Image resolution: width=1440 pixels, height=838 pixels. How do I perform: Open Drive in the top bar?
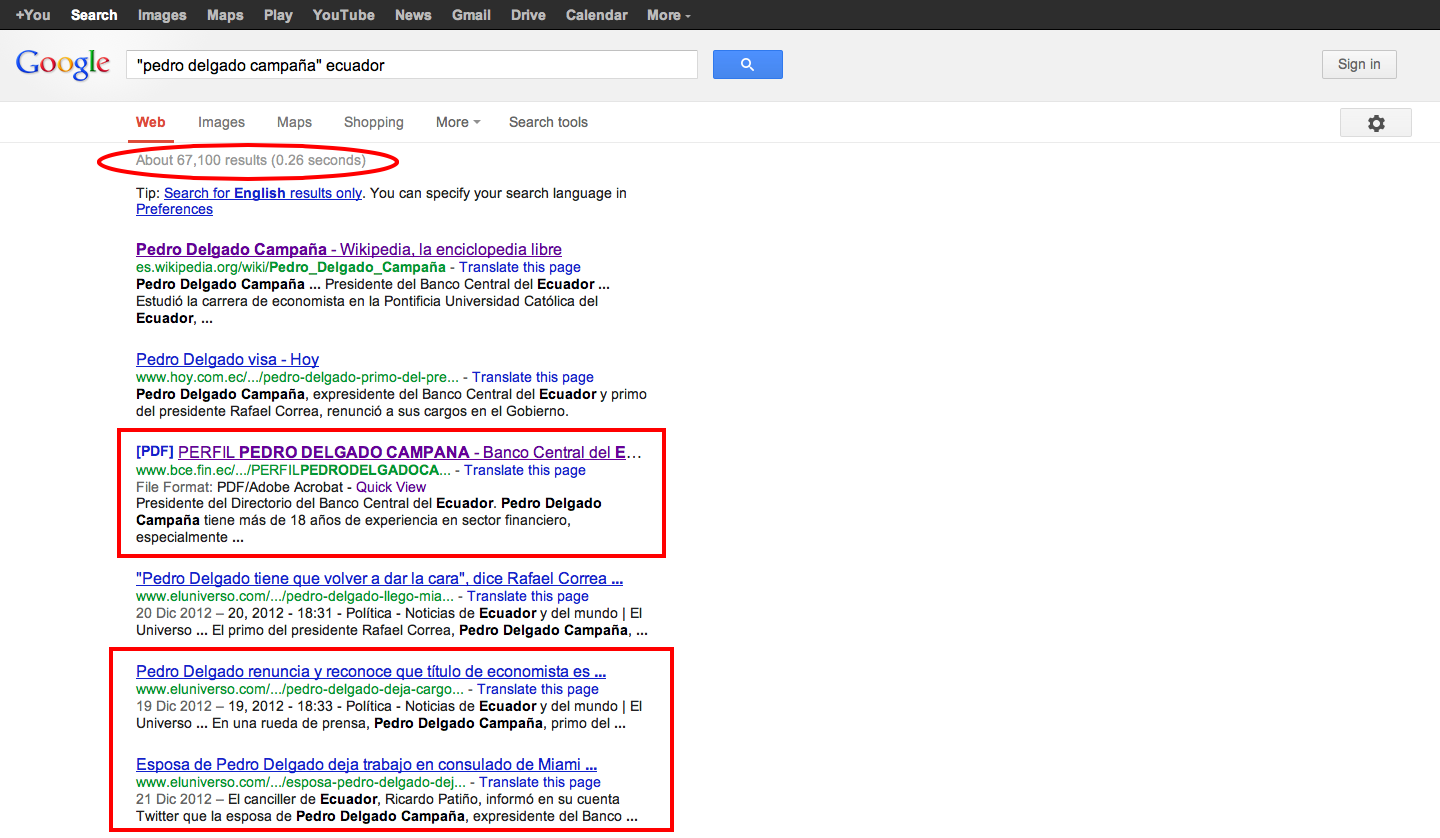(528, 15)
